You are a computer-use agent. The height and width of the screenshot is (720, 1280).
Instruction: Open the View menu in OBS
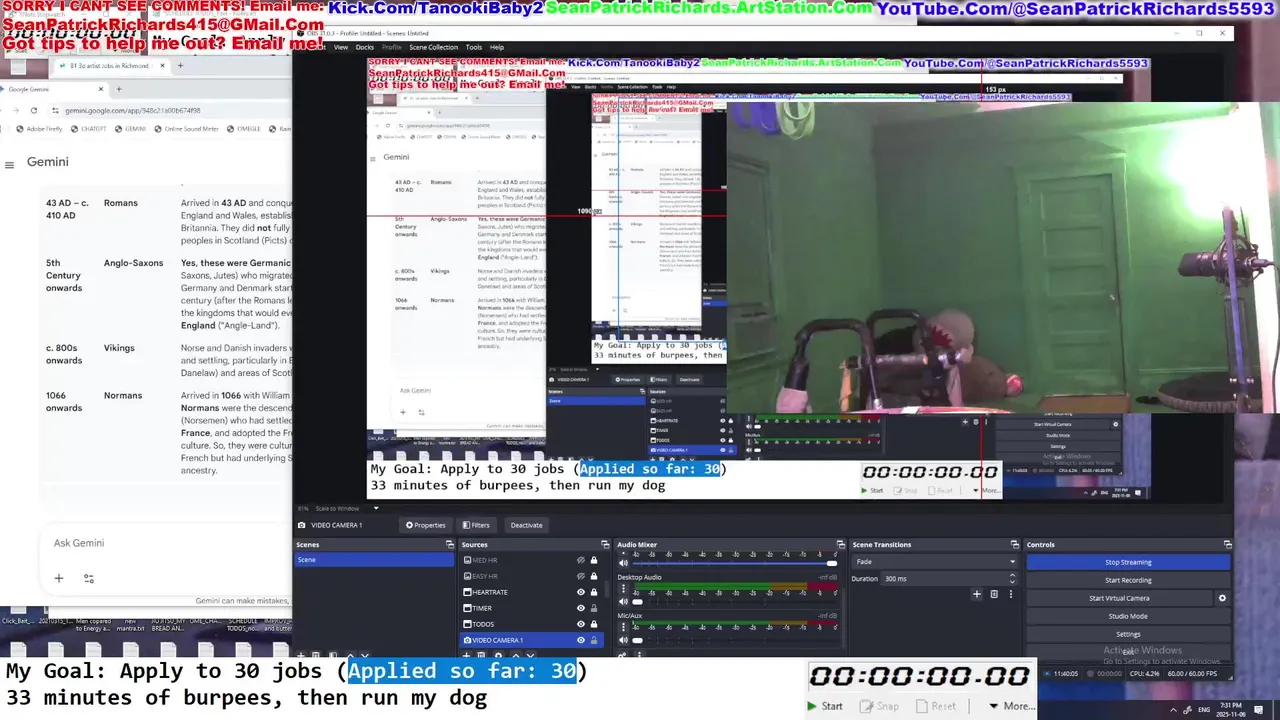(341, 47)
